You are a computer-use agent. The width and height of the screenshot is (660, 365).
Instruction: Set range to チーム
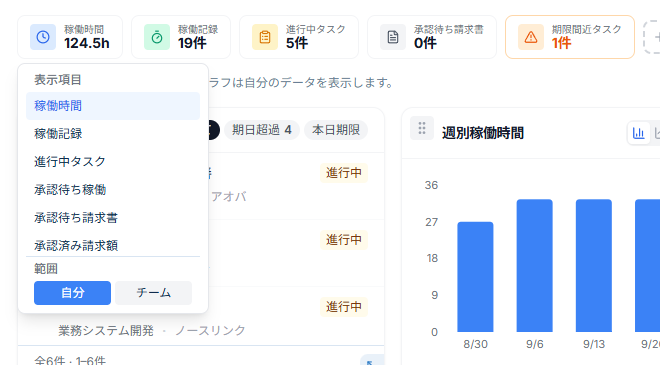point(154,293)
